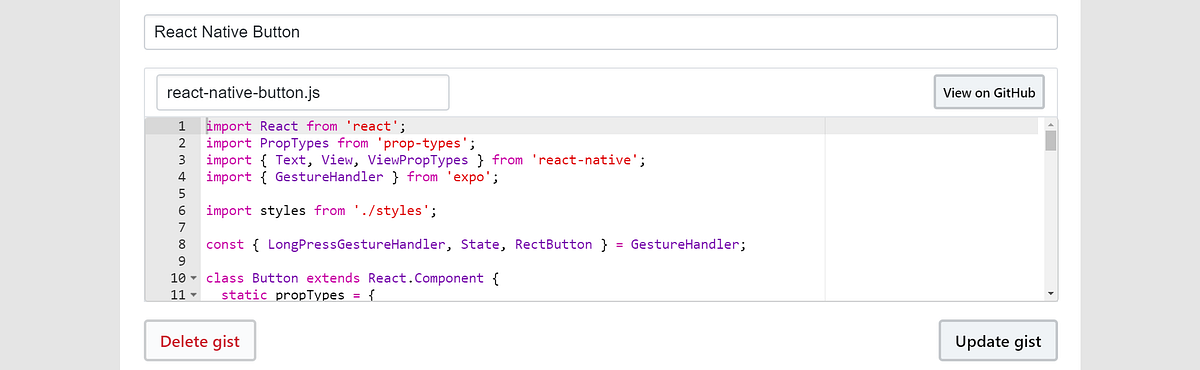Collapse the code fold arrow on line 10
The height and width of the screenshot is (370, 1200).
(194, 278)
